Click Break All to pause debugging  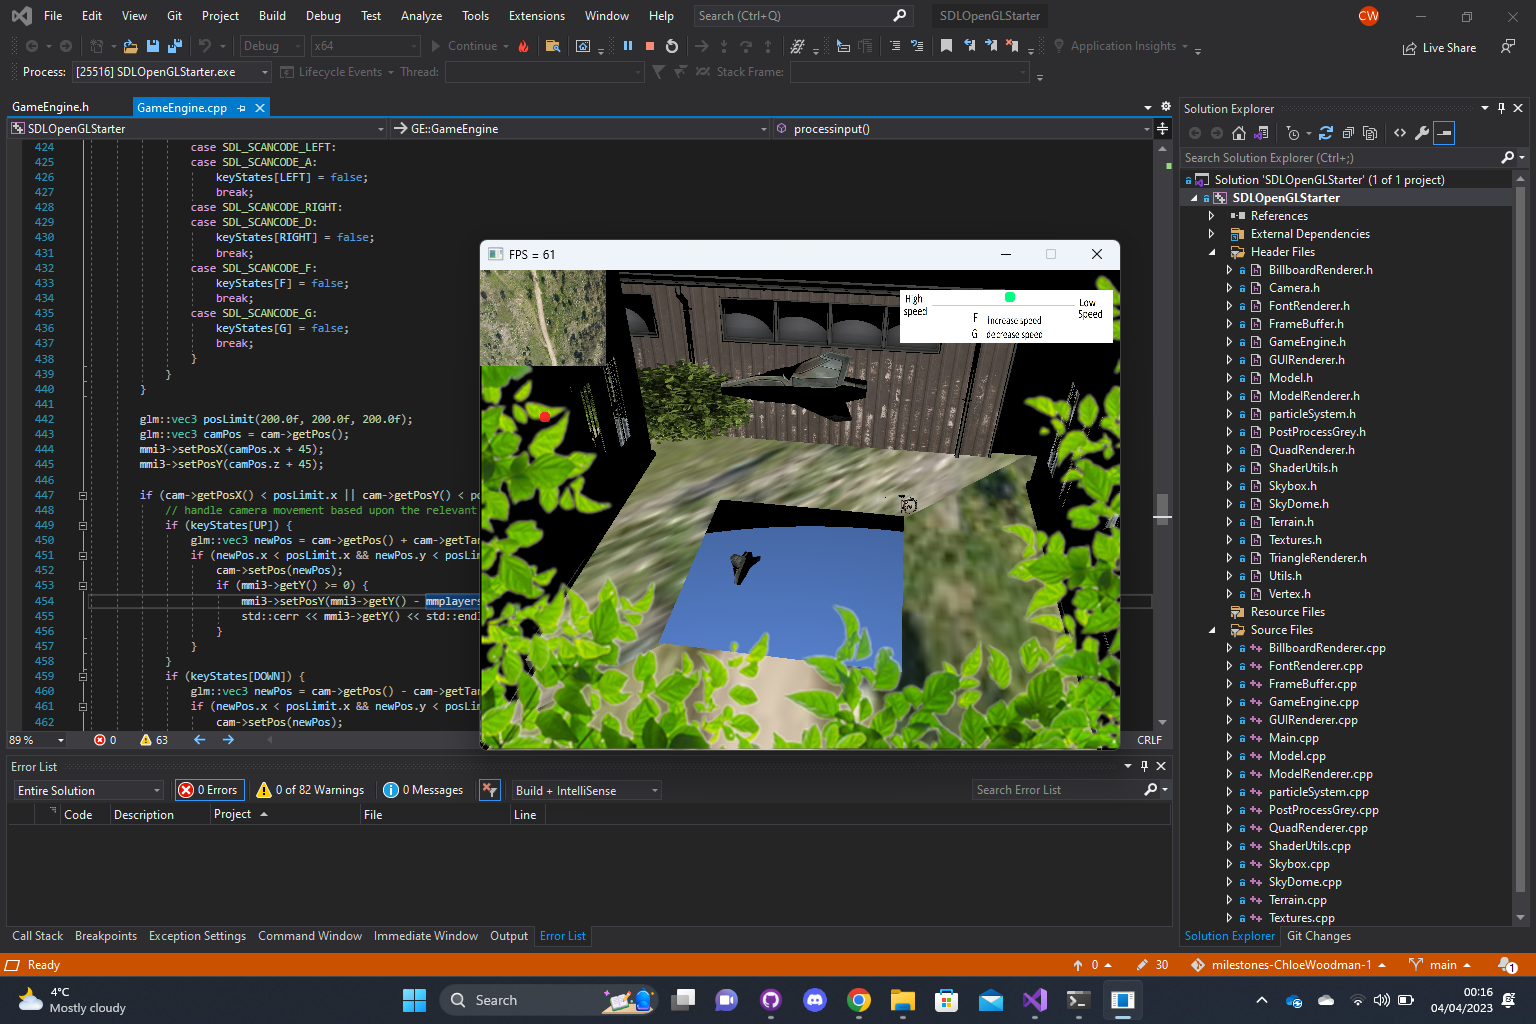pos(628,46)
